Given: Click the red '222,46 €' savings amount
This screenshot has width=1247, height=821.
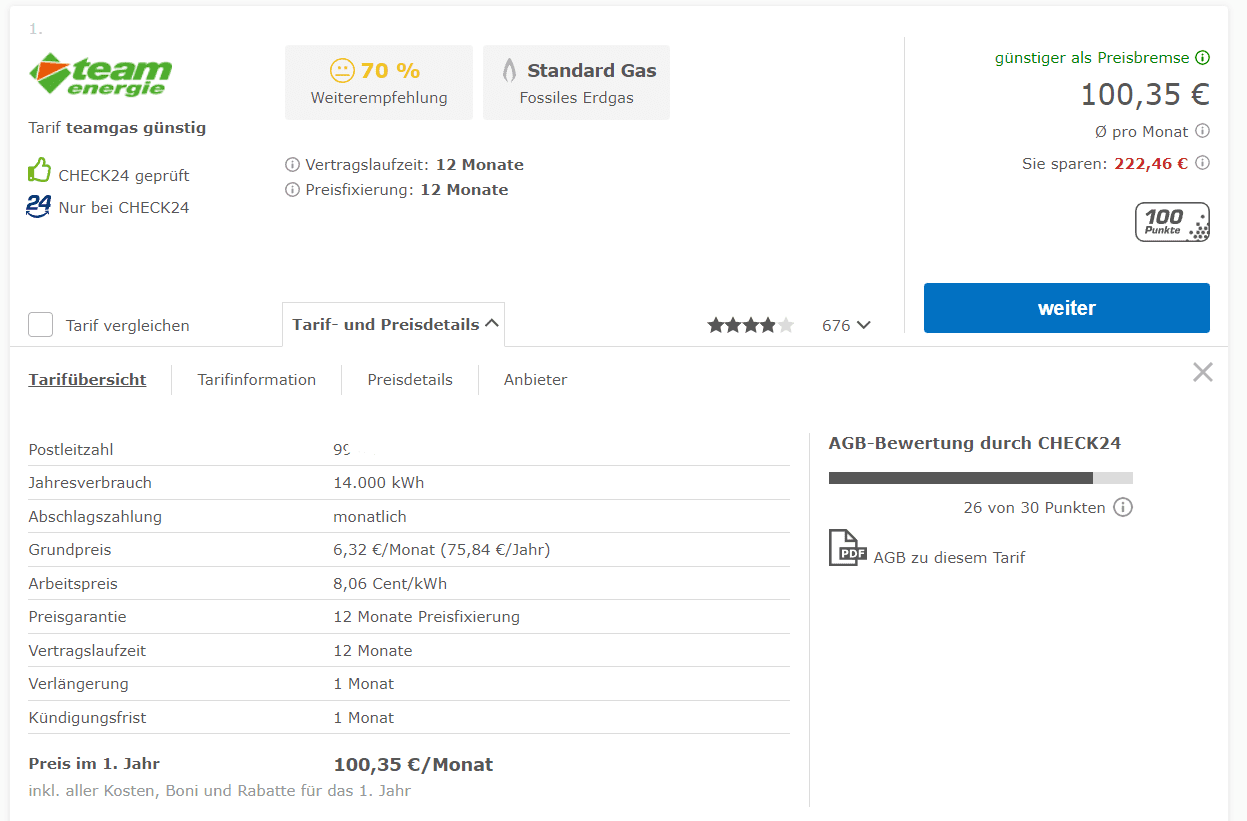Looking at the screenshot, I should pos(1151,163).
